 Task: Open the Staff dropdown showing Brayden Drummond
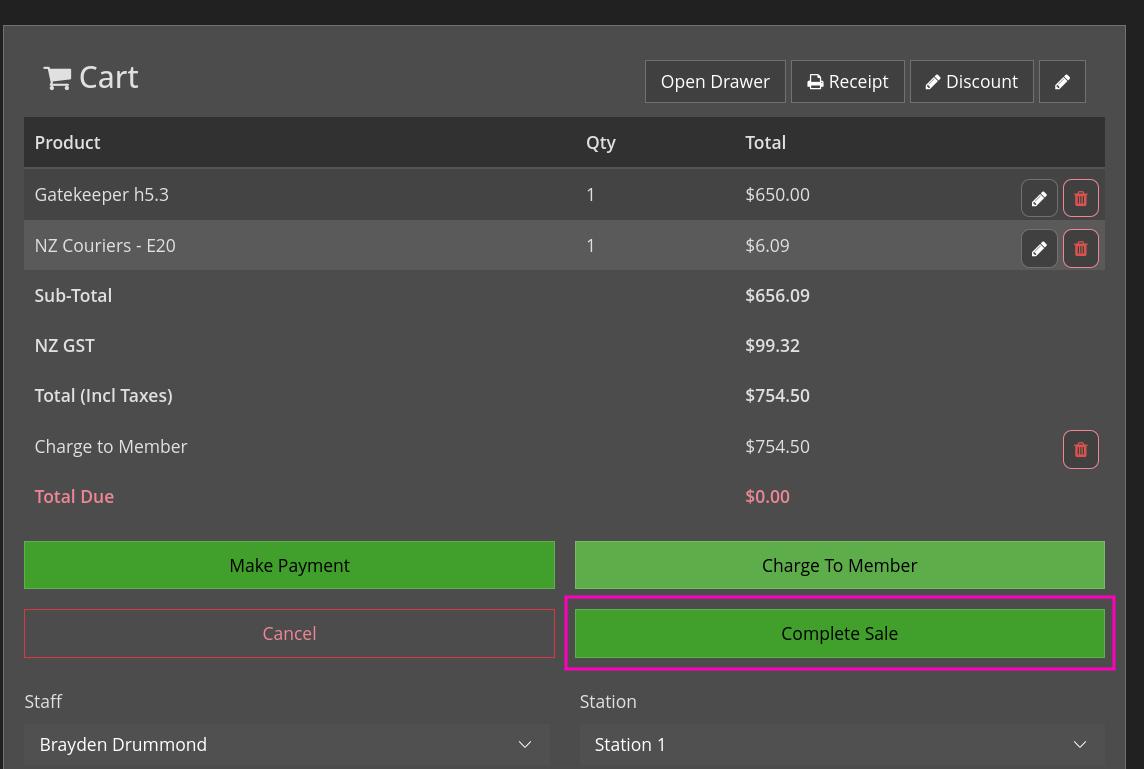pos(287,744)
